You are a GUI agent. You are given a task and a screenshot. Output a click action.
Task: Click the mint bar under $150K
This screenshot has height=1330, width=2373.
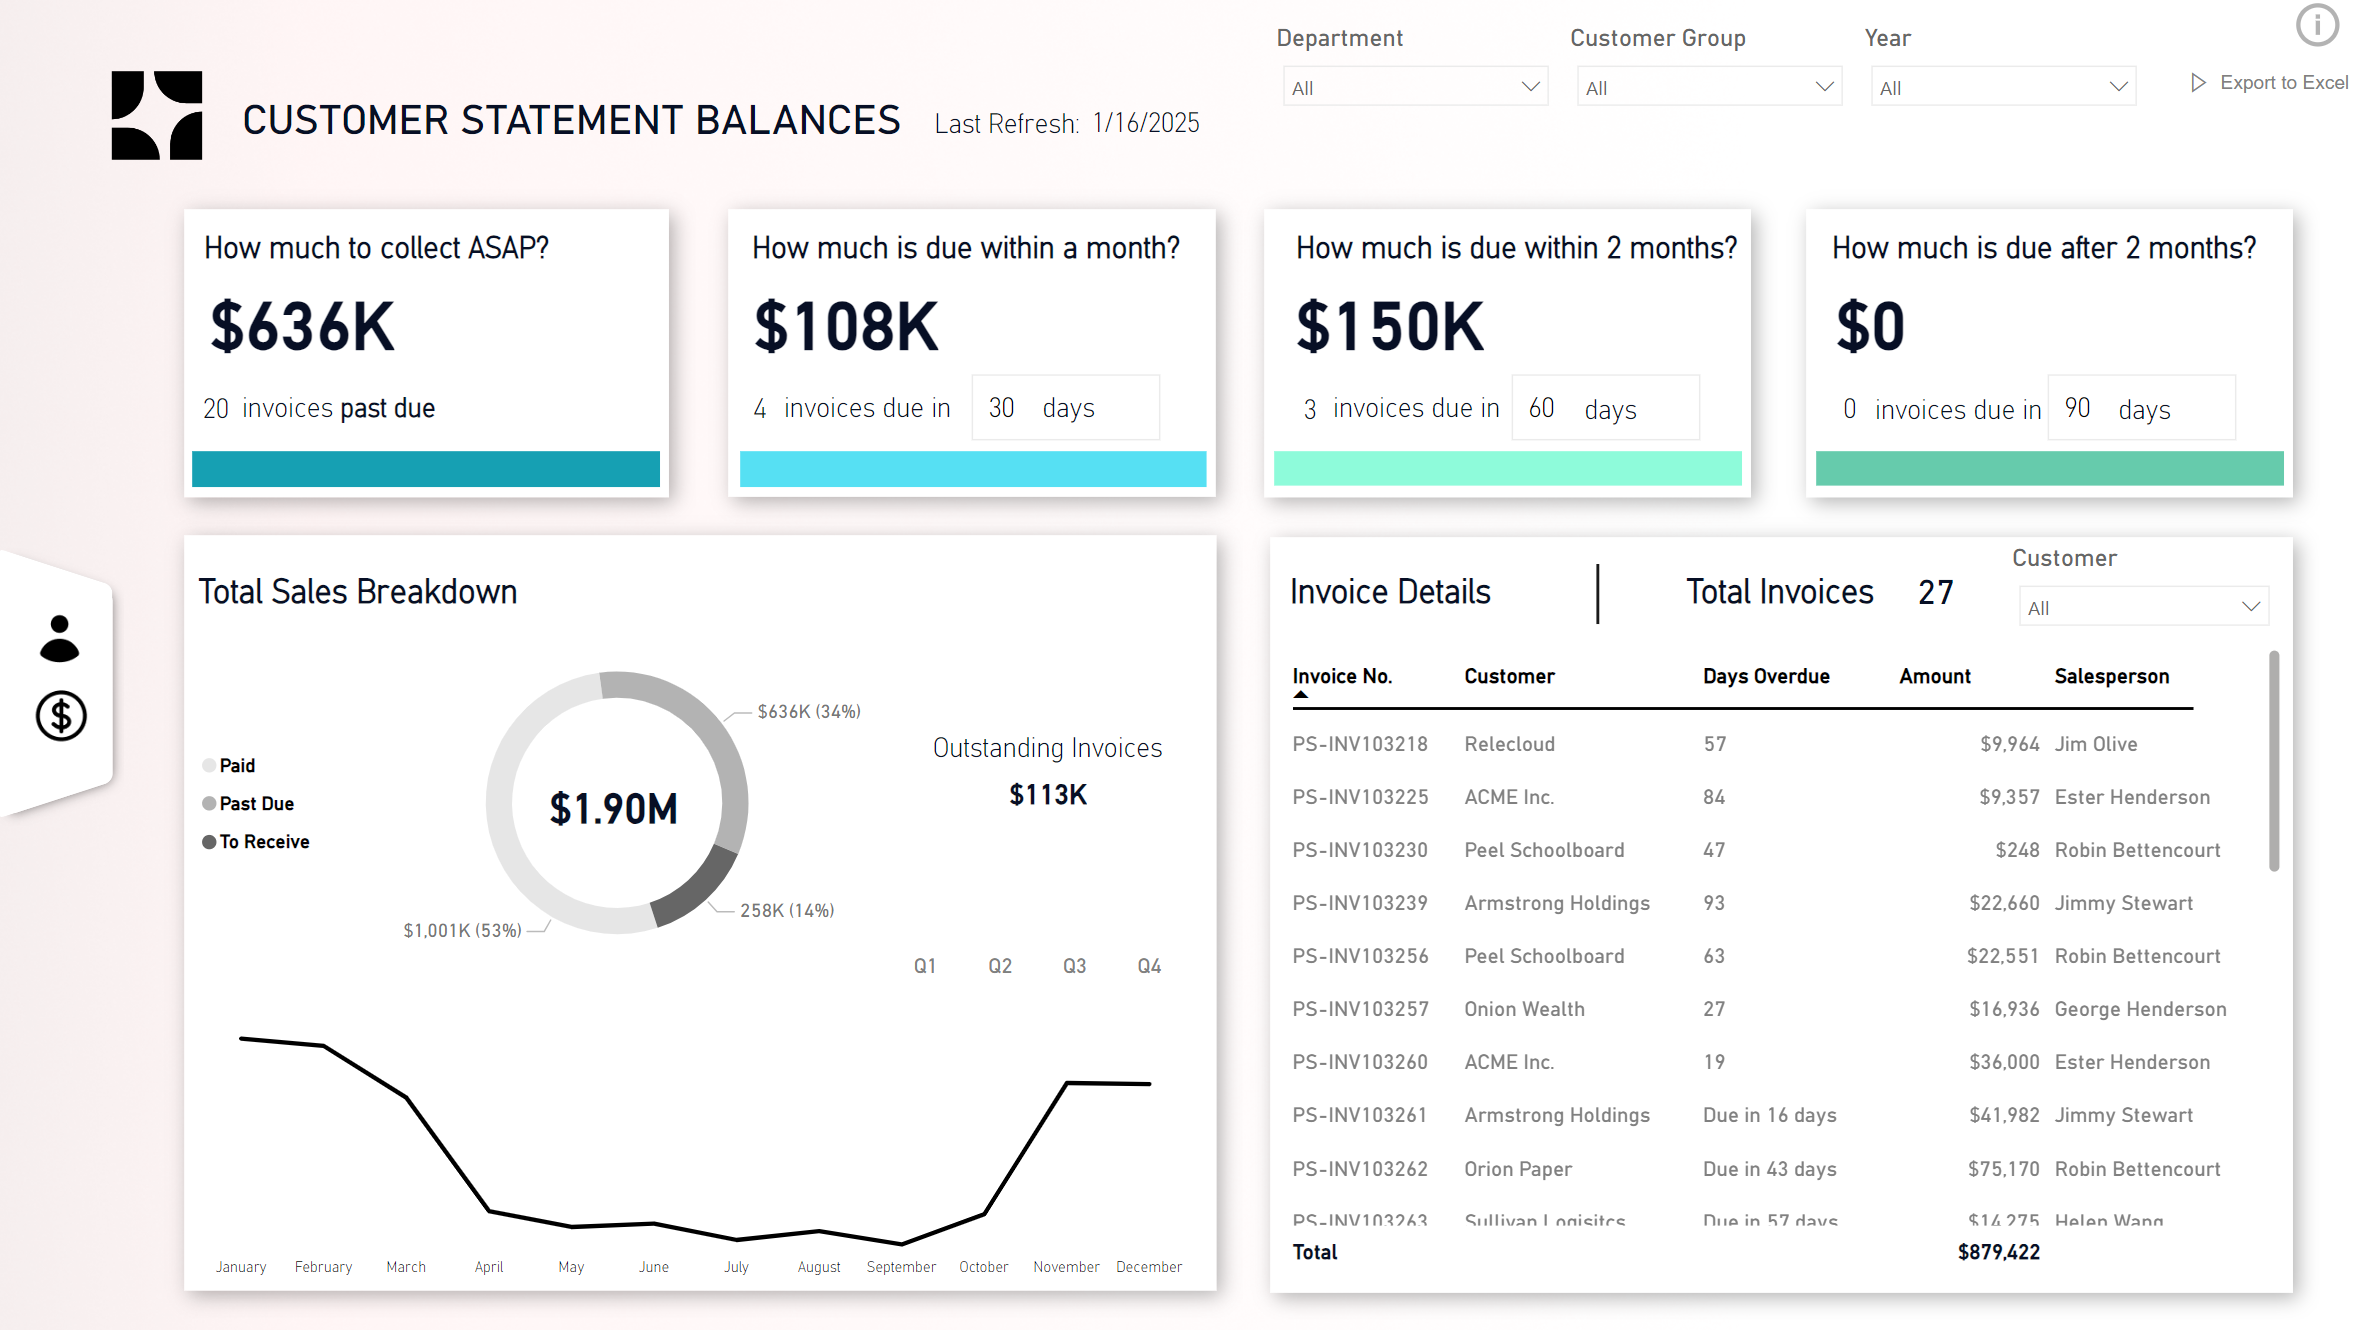[x=1508, y=469]
